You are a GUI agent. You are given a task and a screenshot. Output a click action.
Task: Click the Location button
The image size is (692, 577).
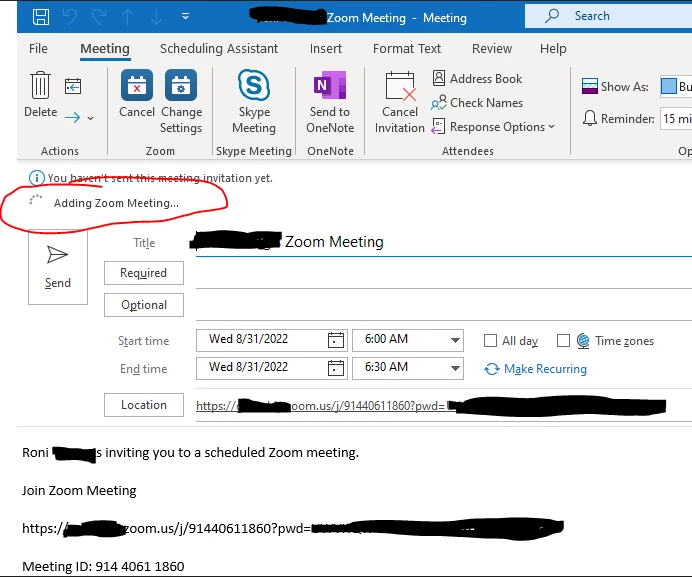(x=144, y=405)
